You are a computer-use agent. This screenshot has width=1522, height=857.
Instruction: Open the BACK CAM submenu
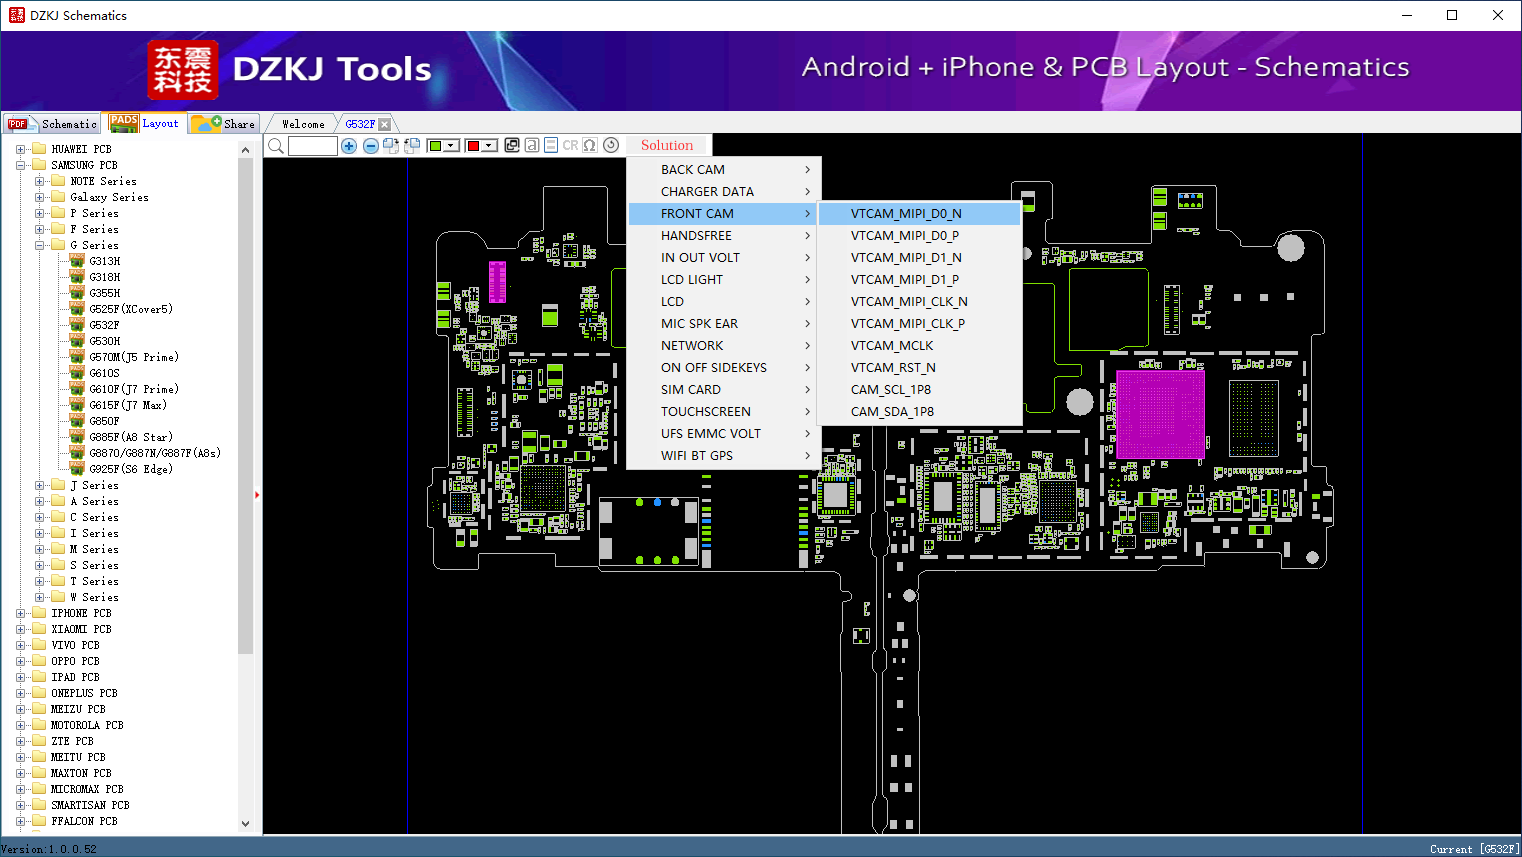pyautogui.click(x=725, y=170)
